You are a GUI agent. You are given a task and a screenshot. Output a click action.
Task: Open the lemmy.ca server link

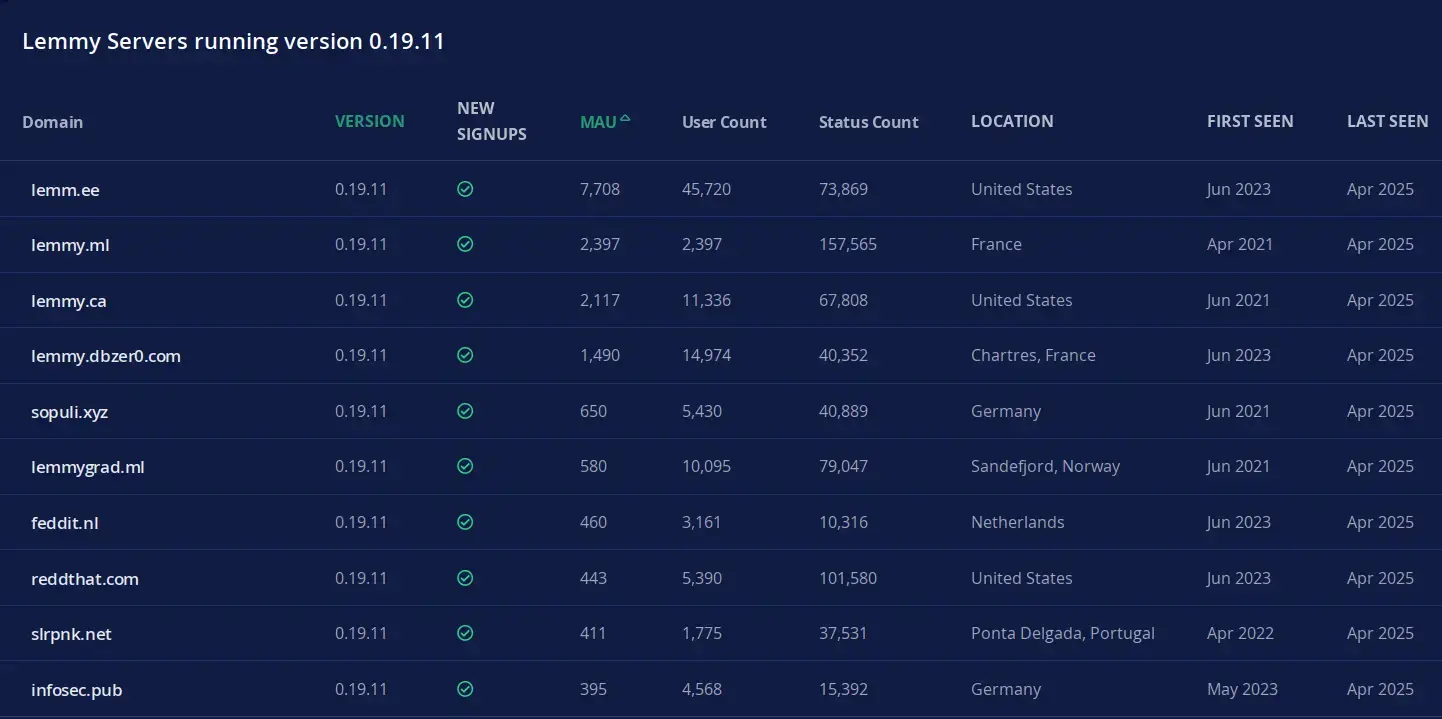[69, 301]
